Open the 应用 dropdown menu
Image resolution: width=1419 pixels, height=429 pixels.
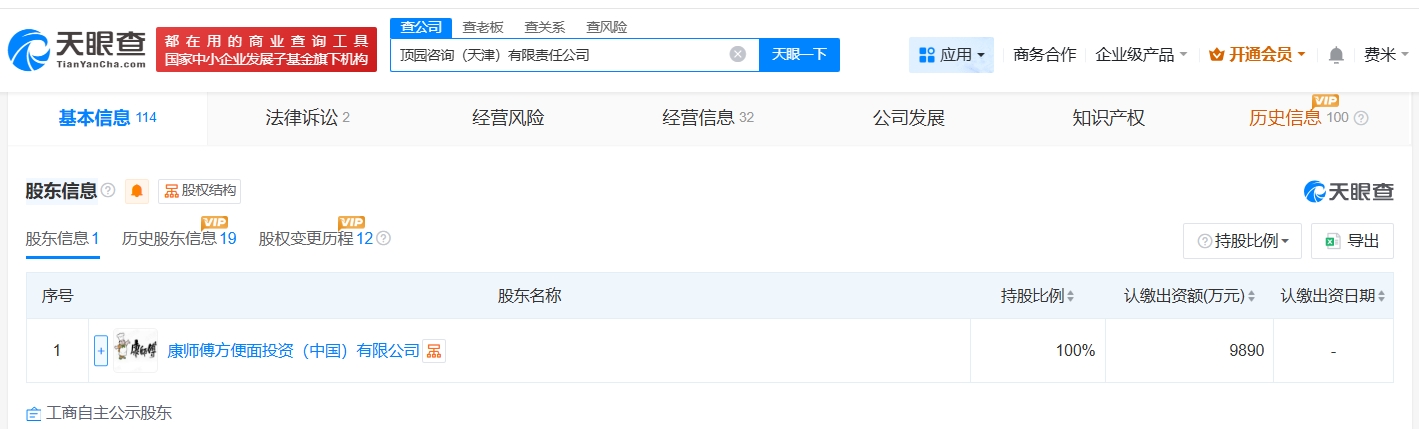tap(951, 55)
